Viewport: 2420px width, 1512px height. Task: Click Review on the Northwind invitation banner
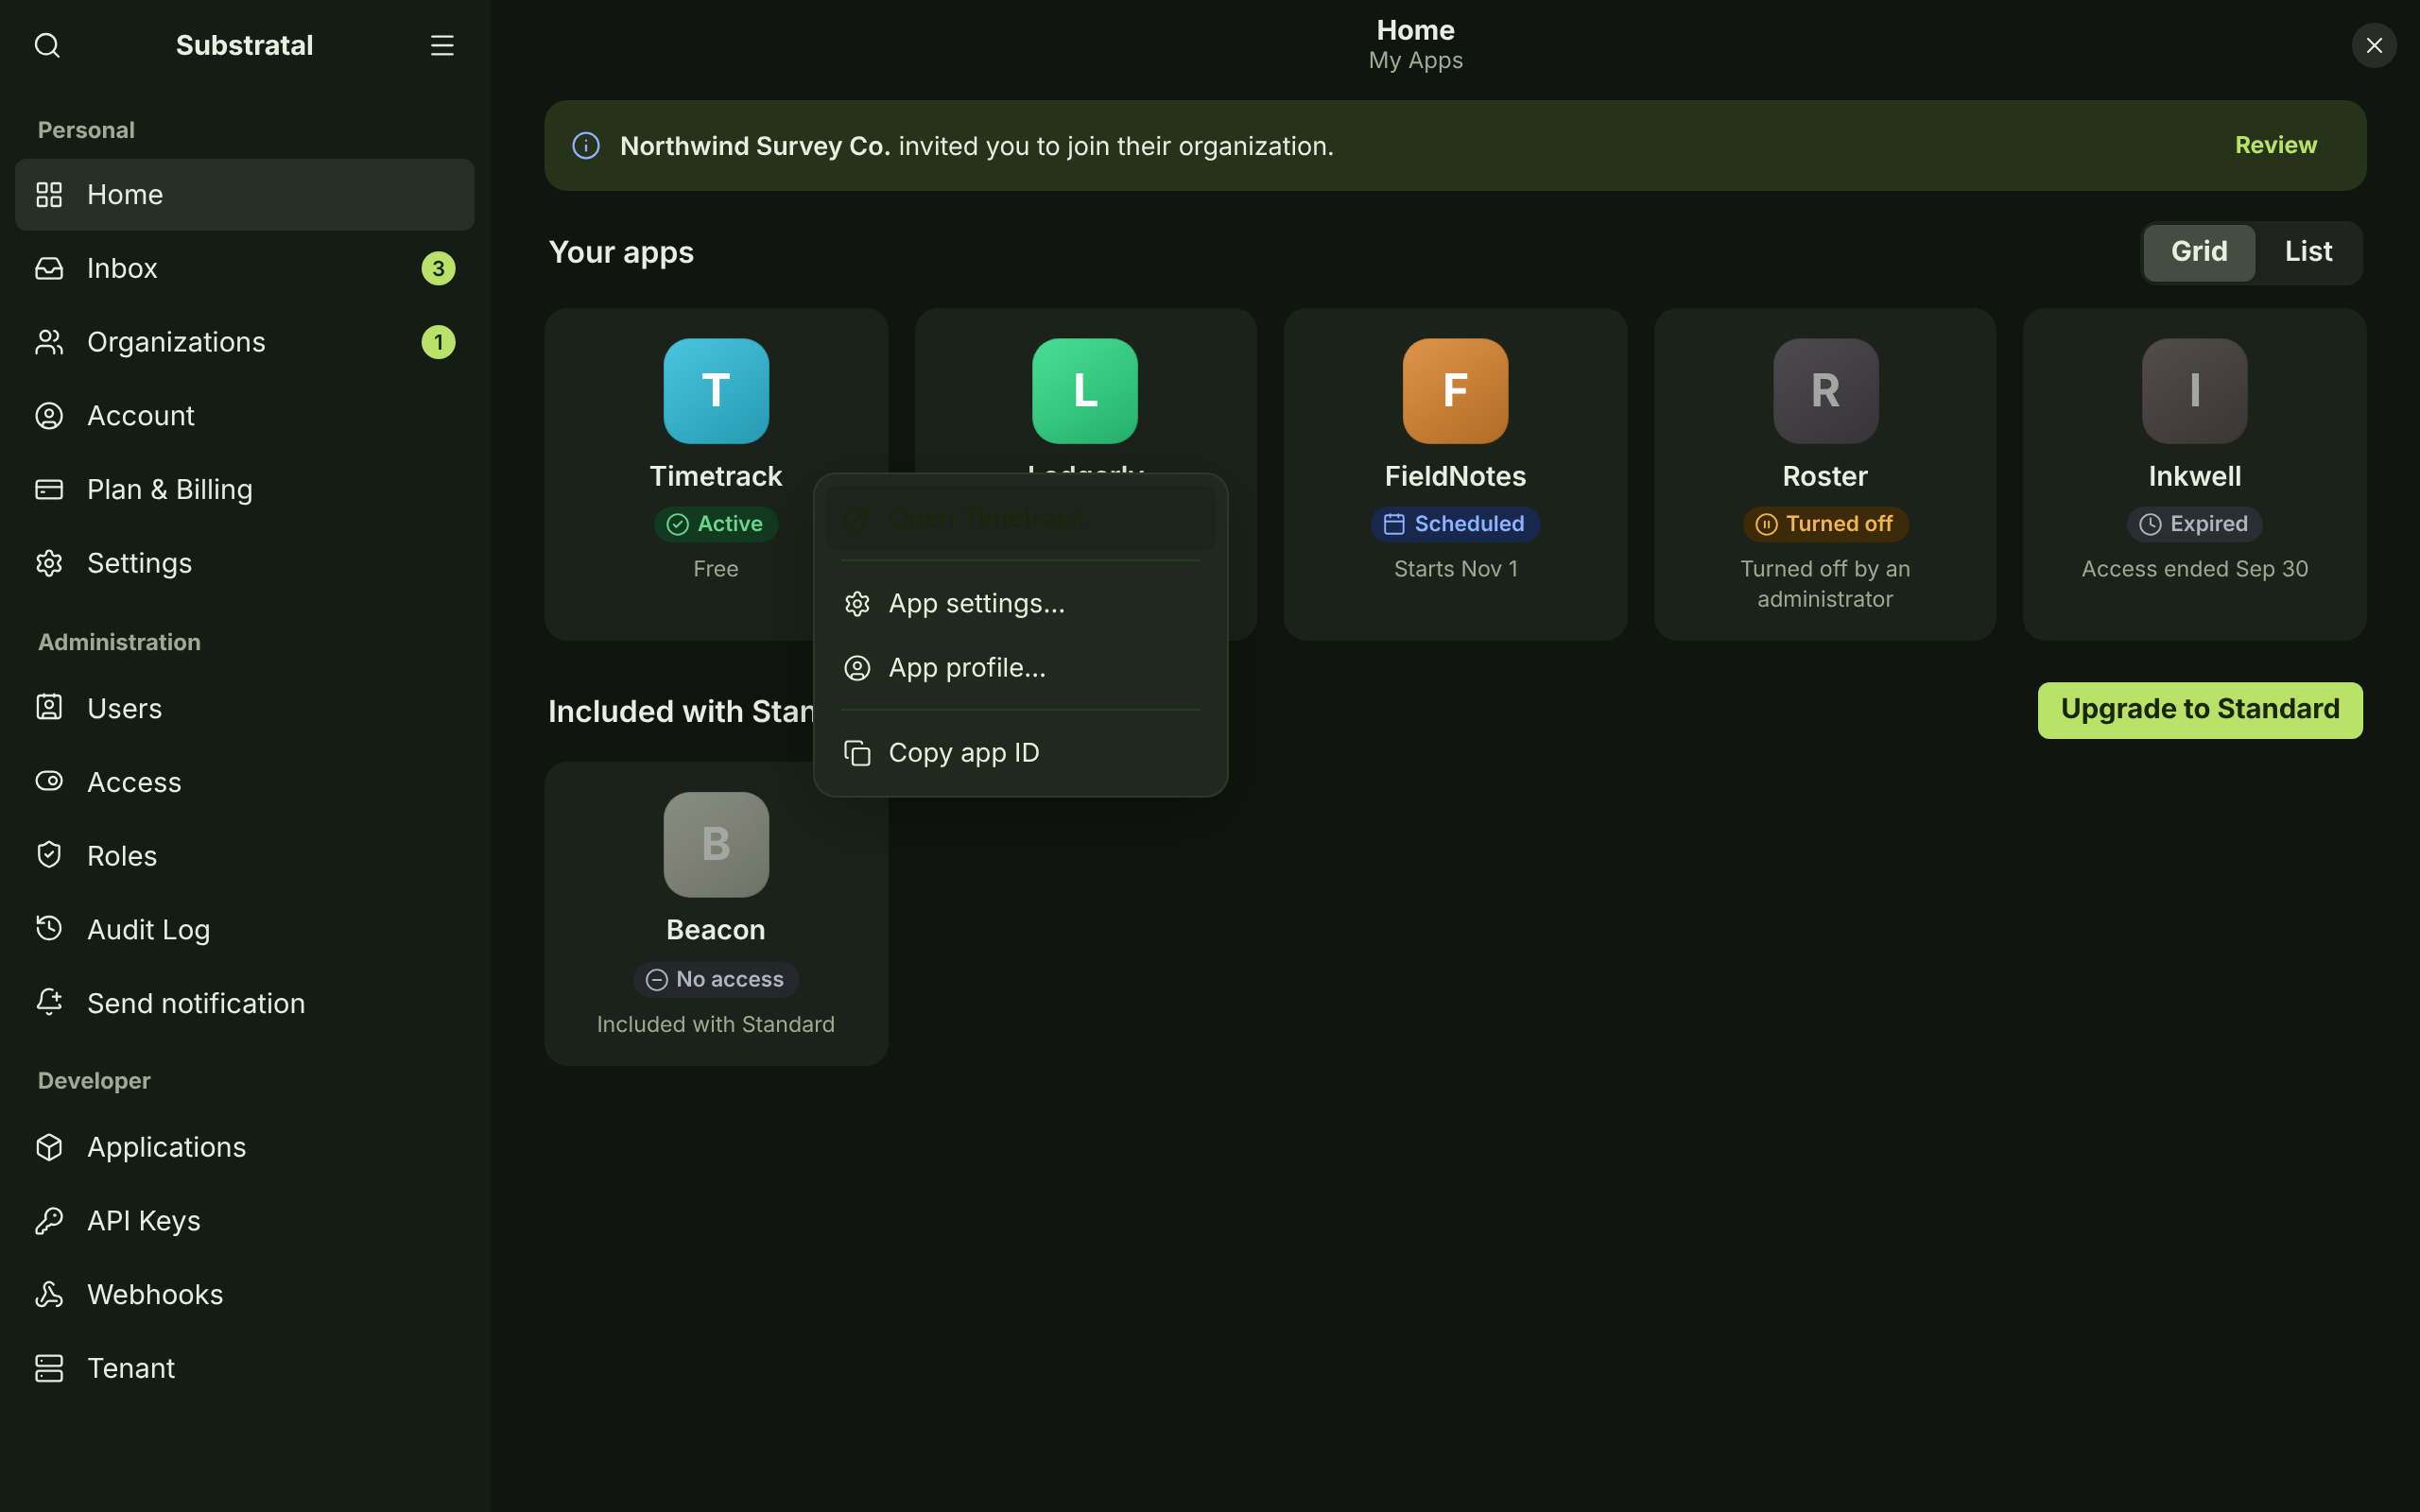coord(2275,146)
